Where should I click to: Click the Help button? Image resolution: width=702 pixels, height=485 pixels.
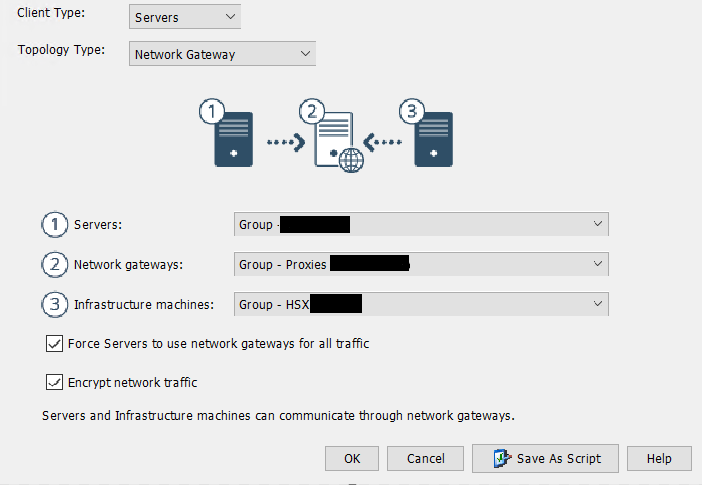tap(659, 459)
